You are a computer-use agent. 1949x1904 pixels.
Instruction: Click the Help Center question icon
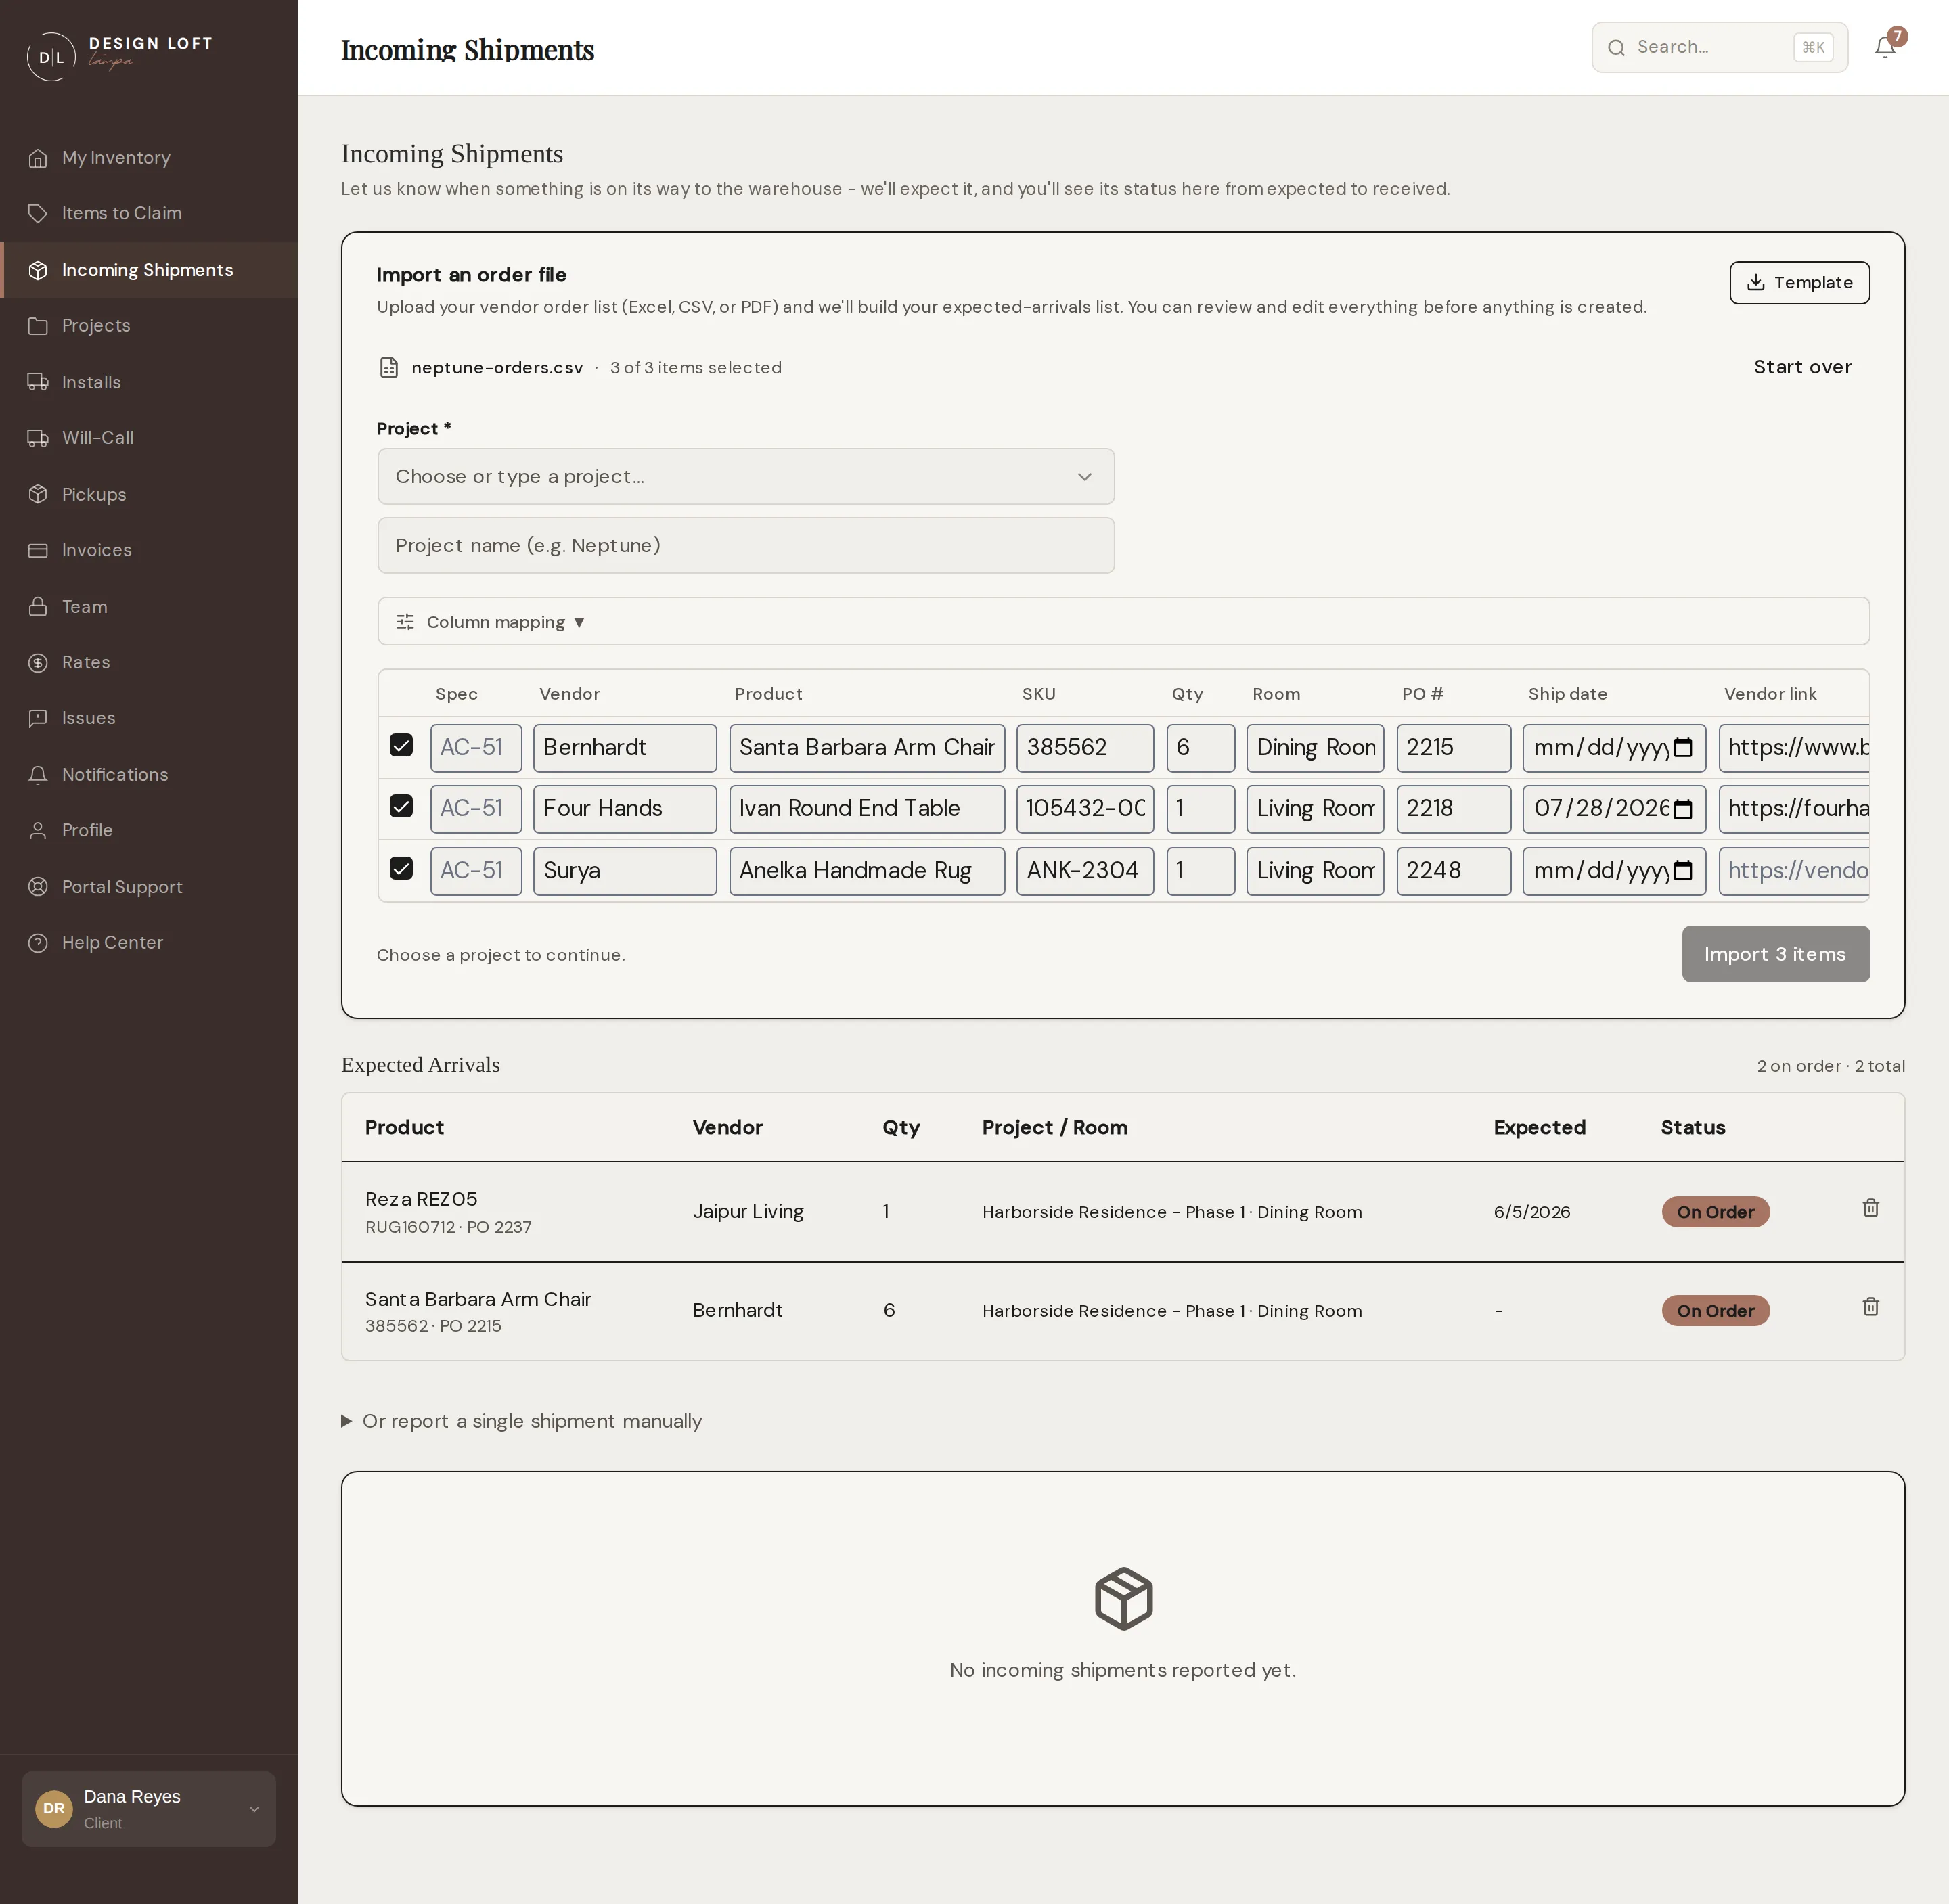[x=38, y=943]
